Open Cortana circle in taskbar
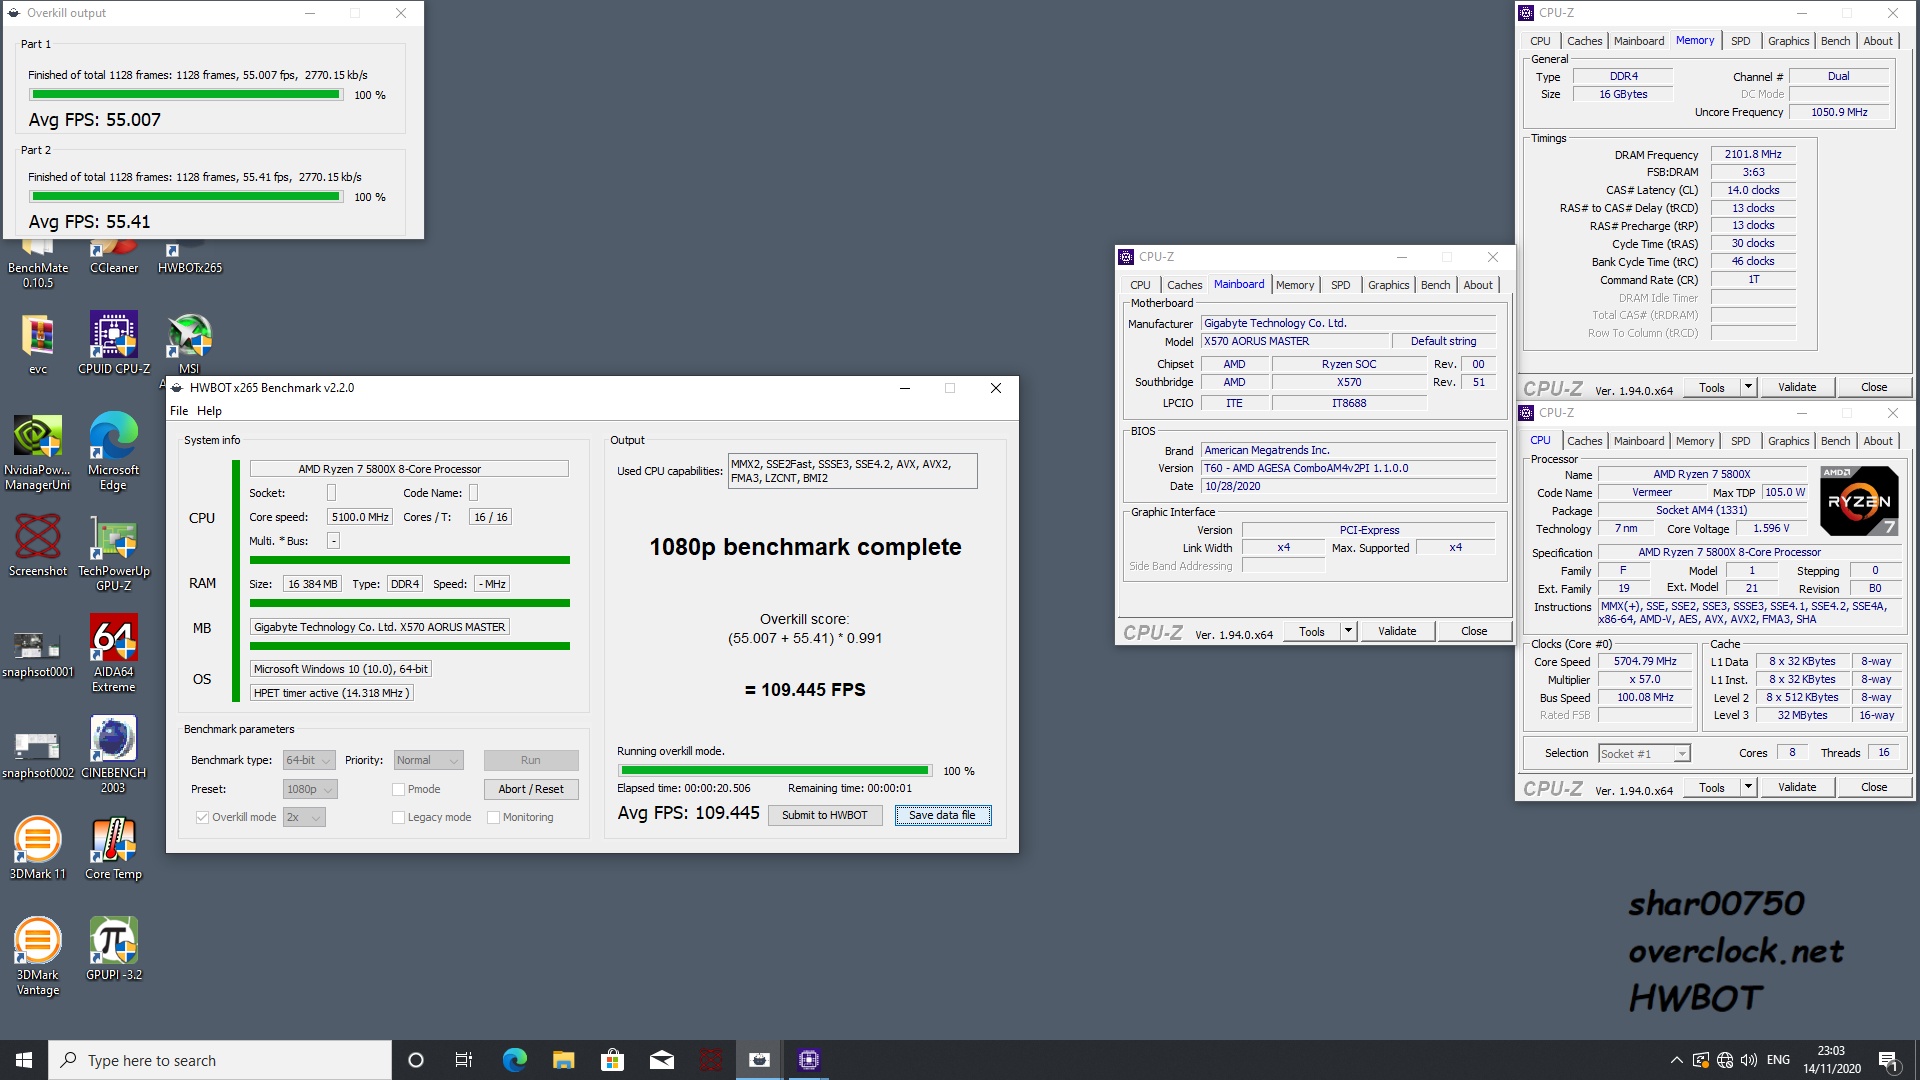The height and width of the screenshot is (1080, 1920). click(416, 1060)
